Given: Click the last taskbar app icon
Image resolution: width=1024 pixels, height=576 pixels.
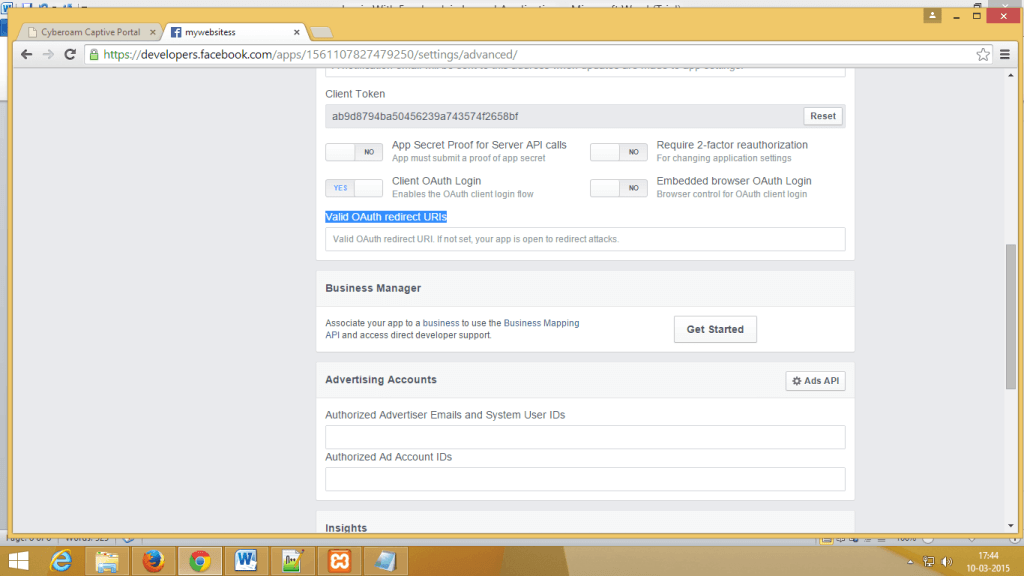Looking at the screenshot, I should pos(385,561).
